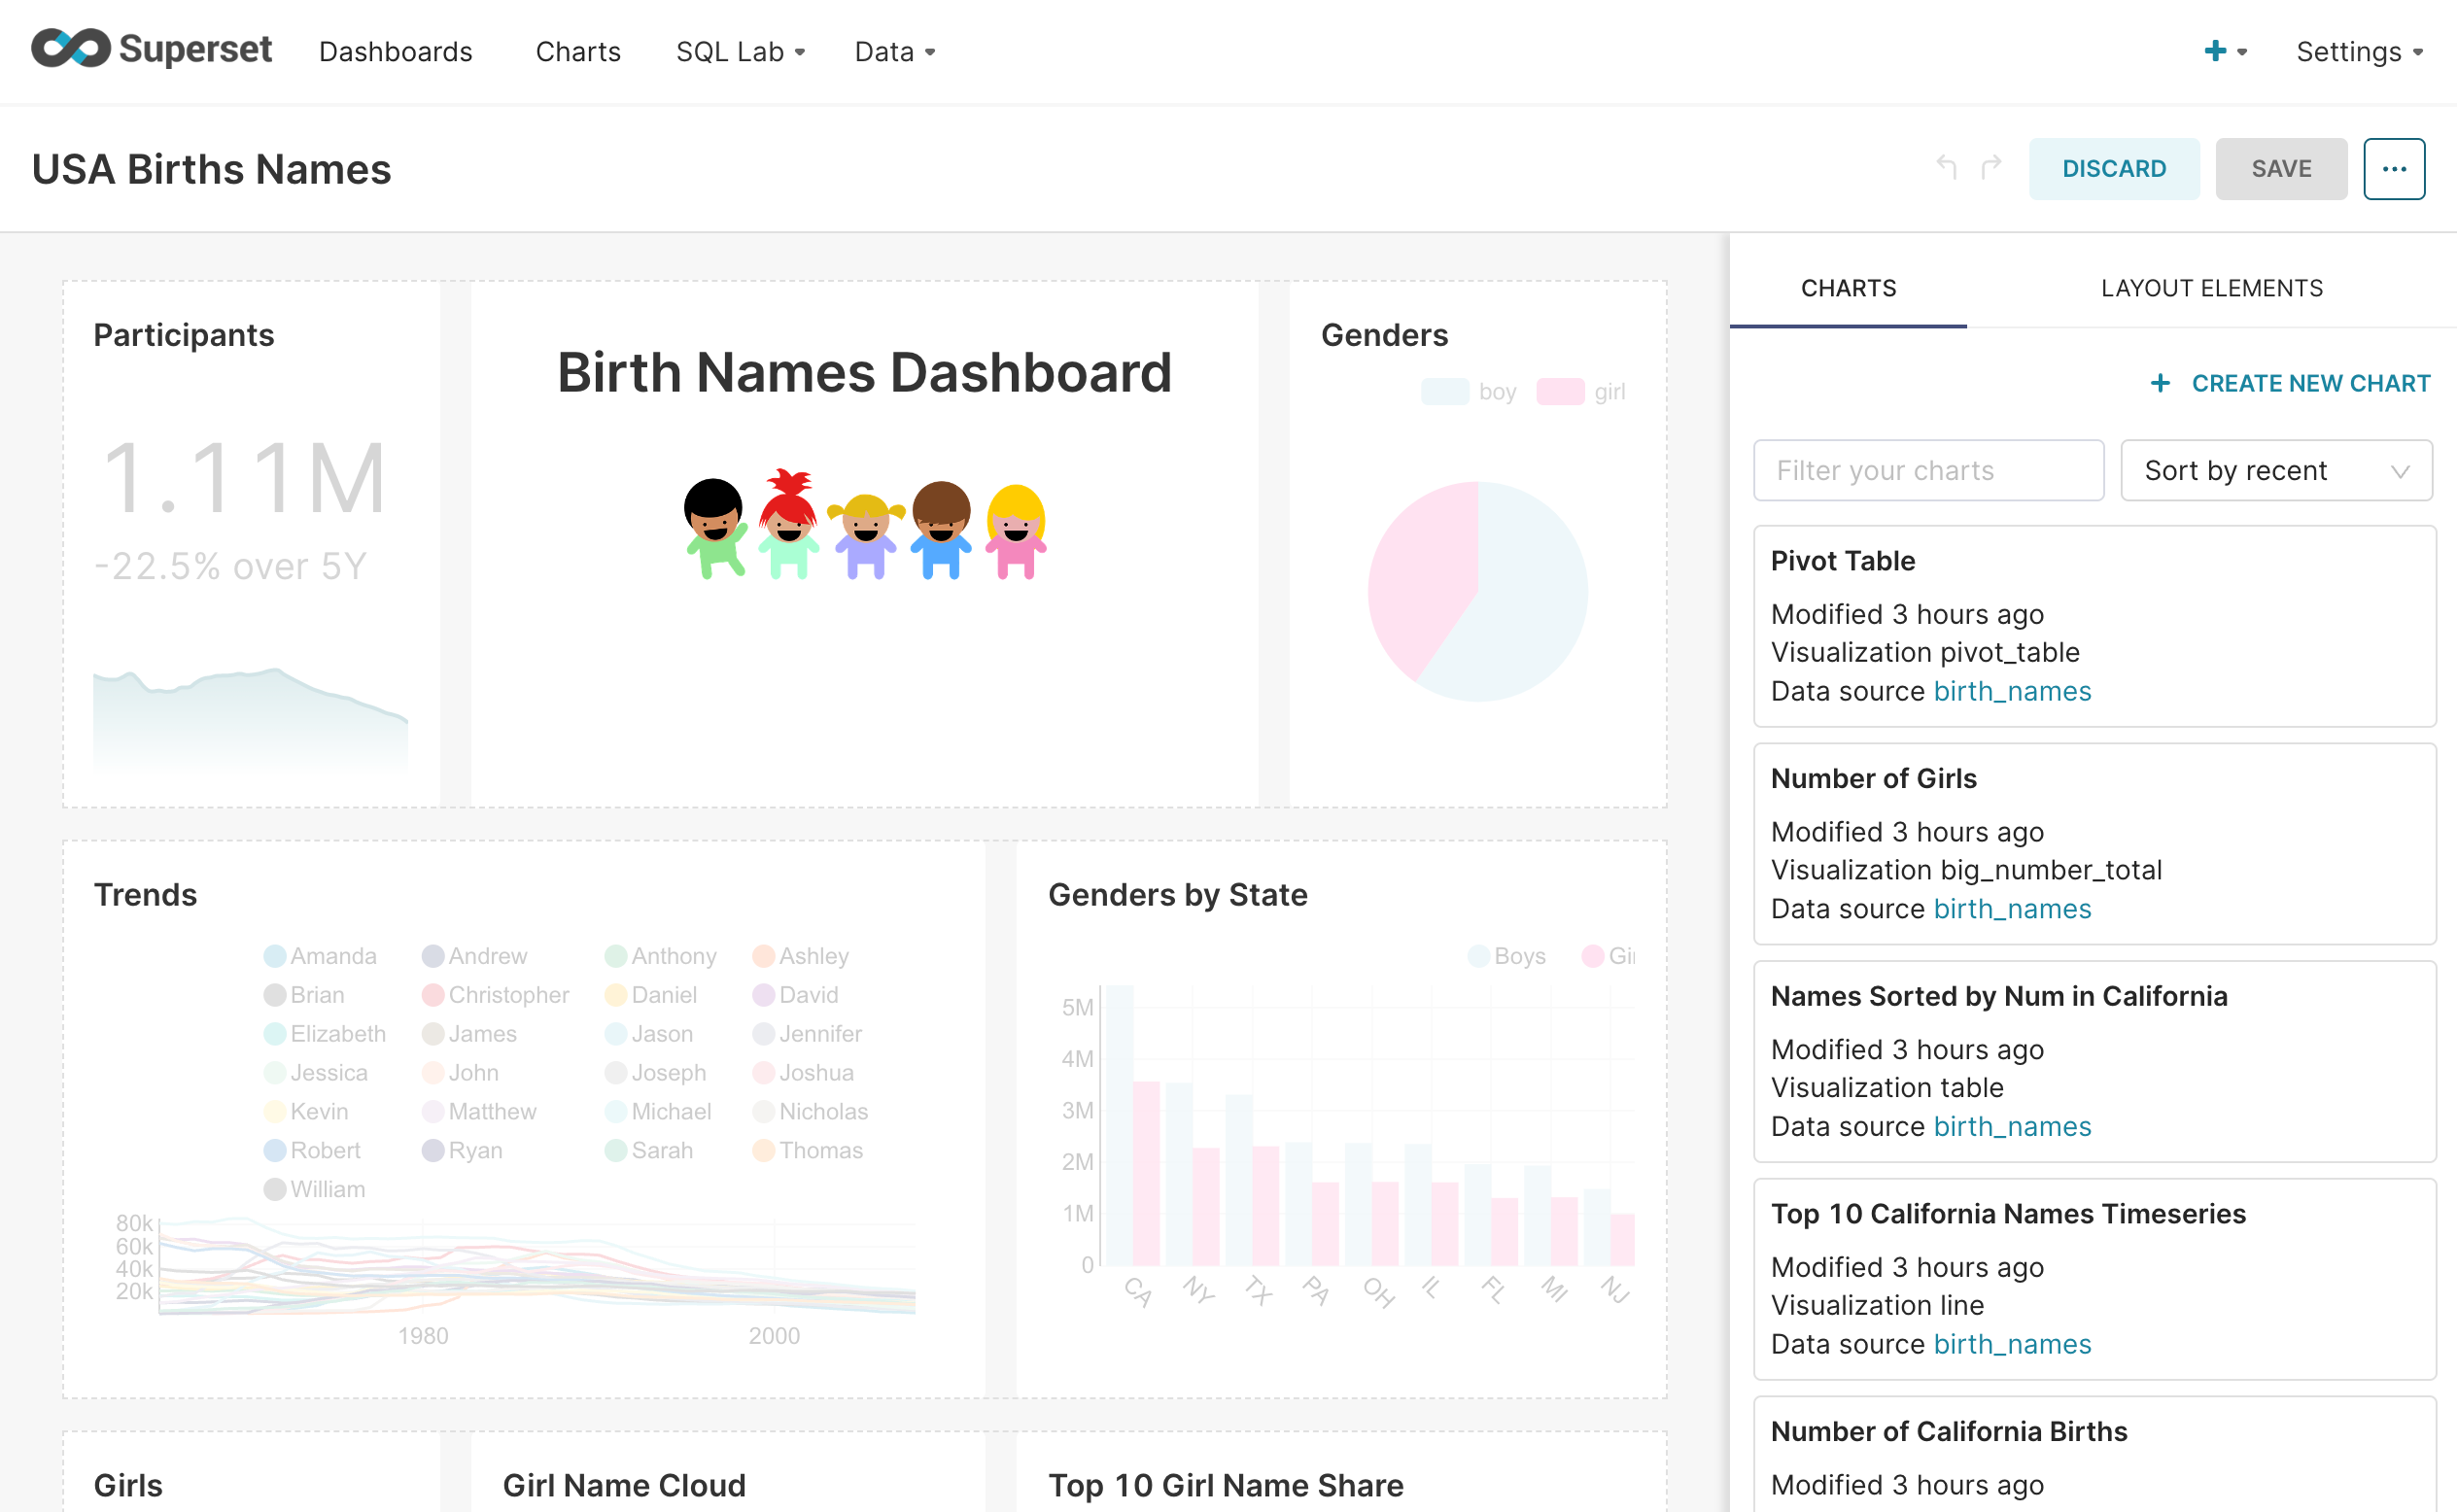Image resolution: width=2457 pixels, height=1512 pixels.
Task: Click the SAVE button
Action: click(2281, 168)
